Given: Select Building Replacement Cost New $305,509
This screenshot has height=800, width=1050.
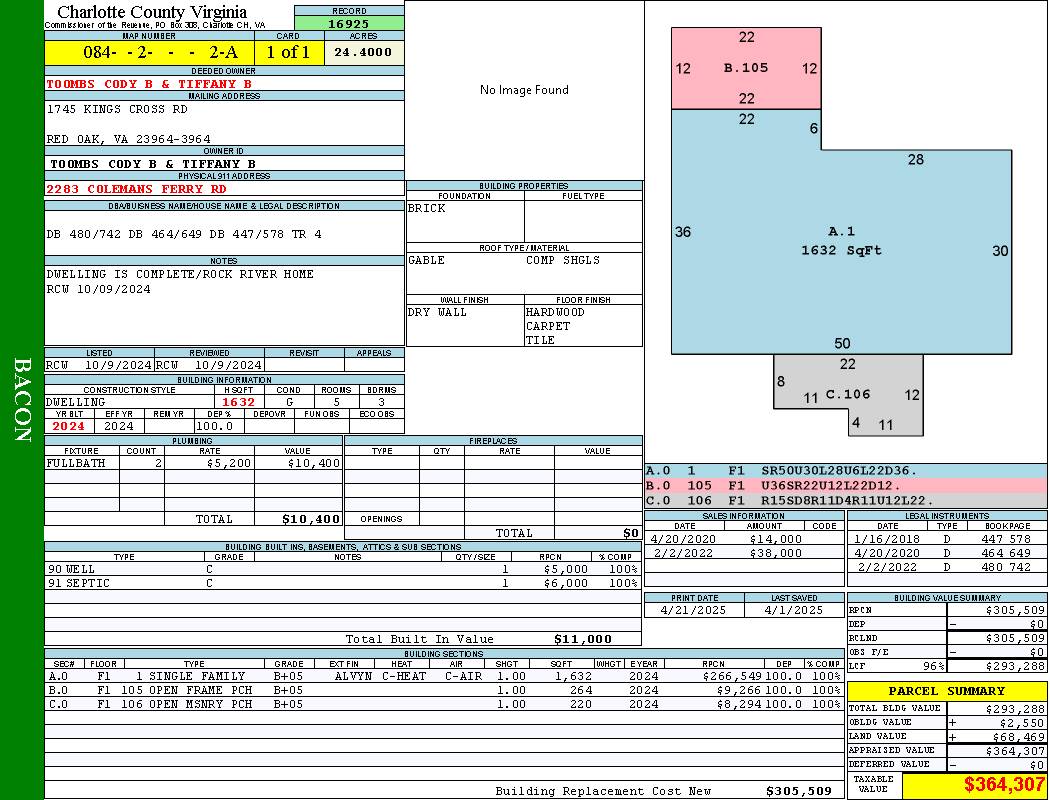Looking at the screenshot, I should tap(799, 791).
